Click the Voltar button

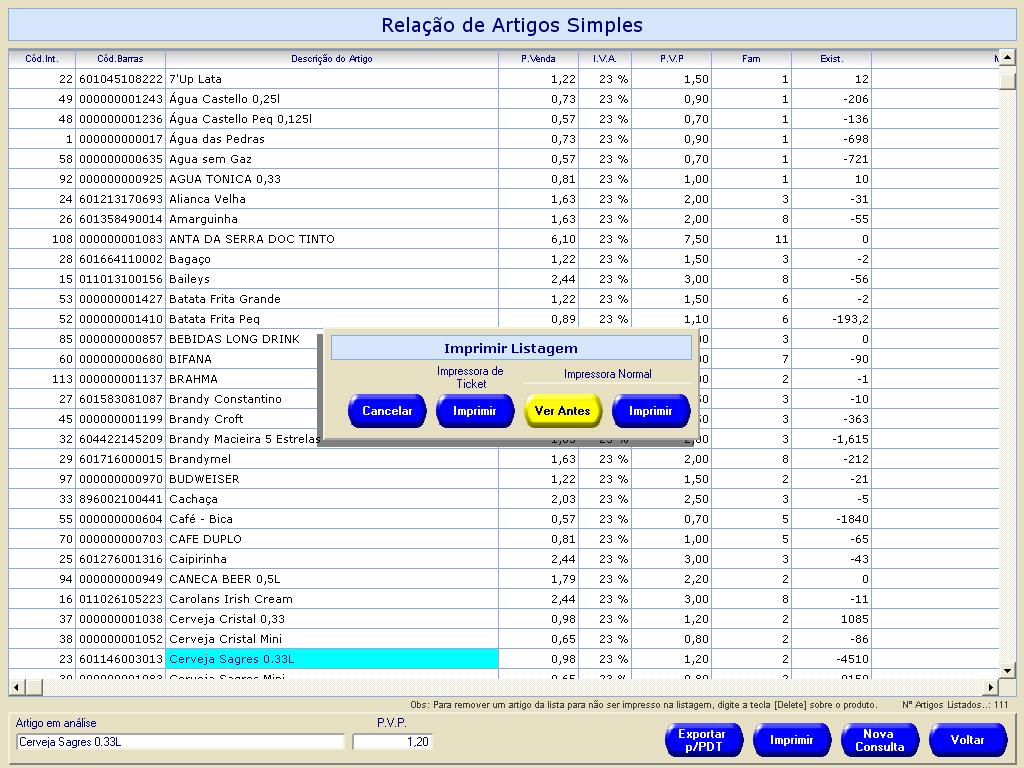coord(967,740)
